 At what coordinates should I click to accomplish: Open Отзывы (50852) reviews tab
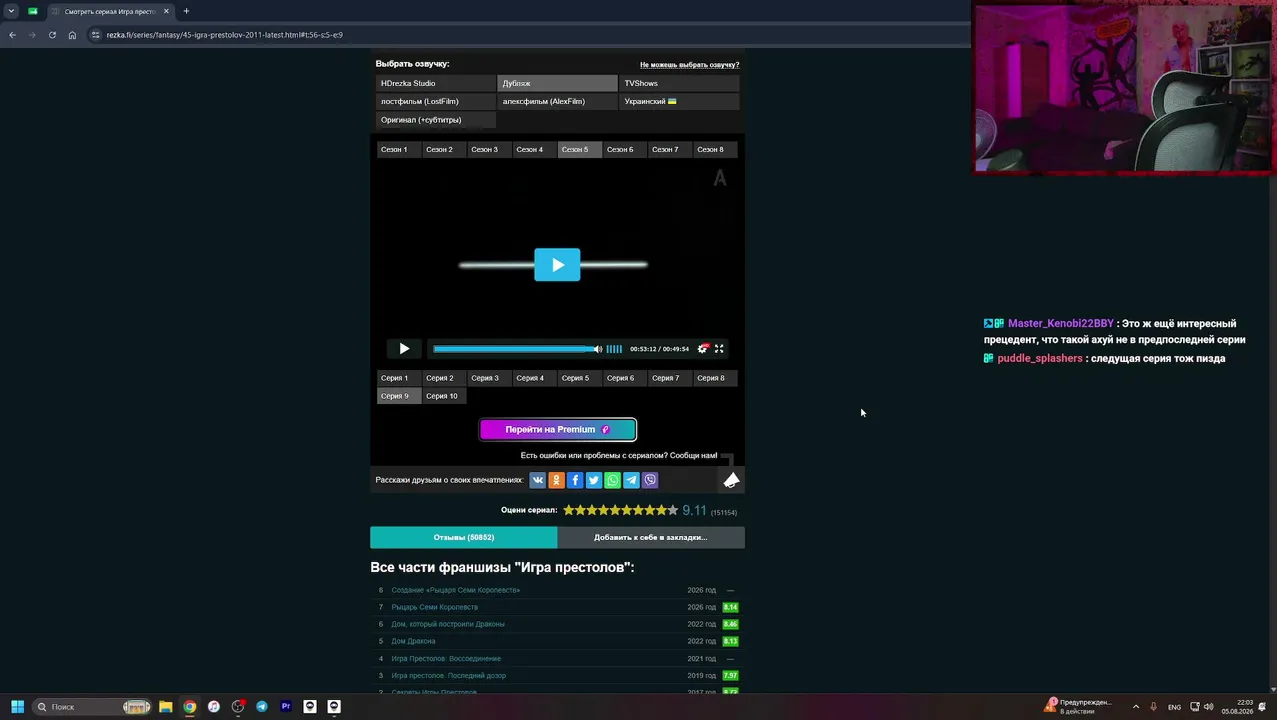(x=463, y=537)
